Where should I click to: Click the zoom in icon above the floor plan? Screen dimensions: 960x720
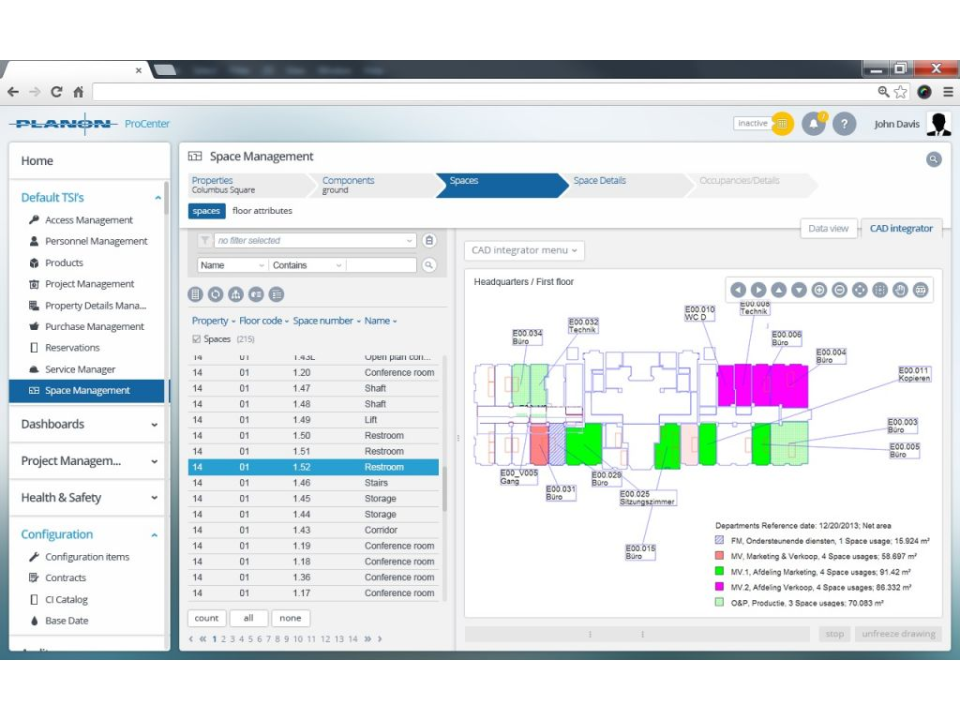[x=819, y=290]
